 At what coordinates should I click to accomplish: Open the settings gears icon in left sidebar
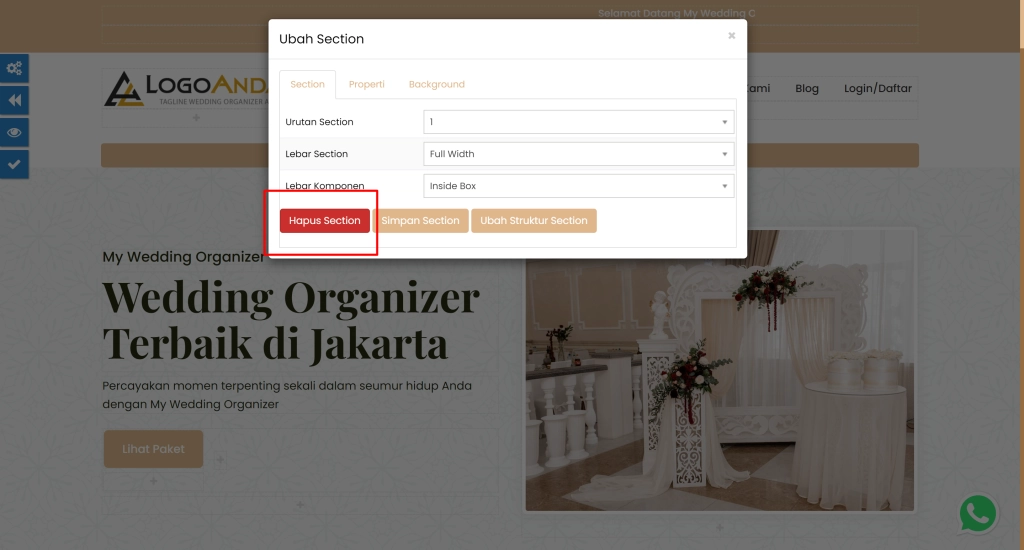[14, 68]
